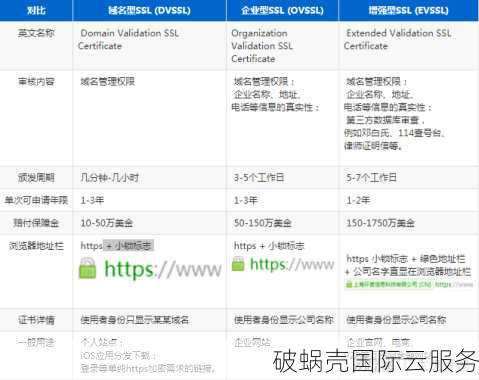Click the "企业网站" cell
This screenshot has width=479, height=380.
coord(252,342)
